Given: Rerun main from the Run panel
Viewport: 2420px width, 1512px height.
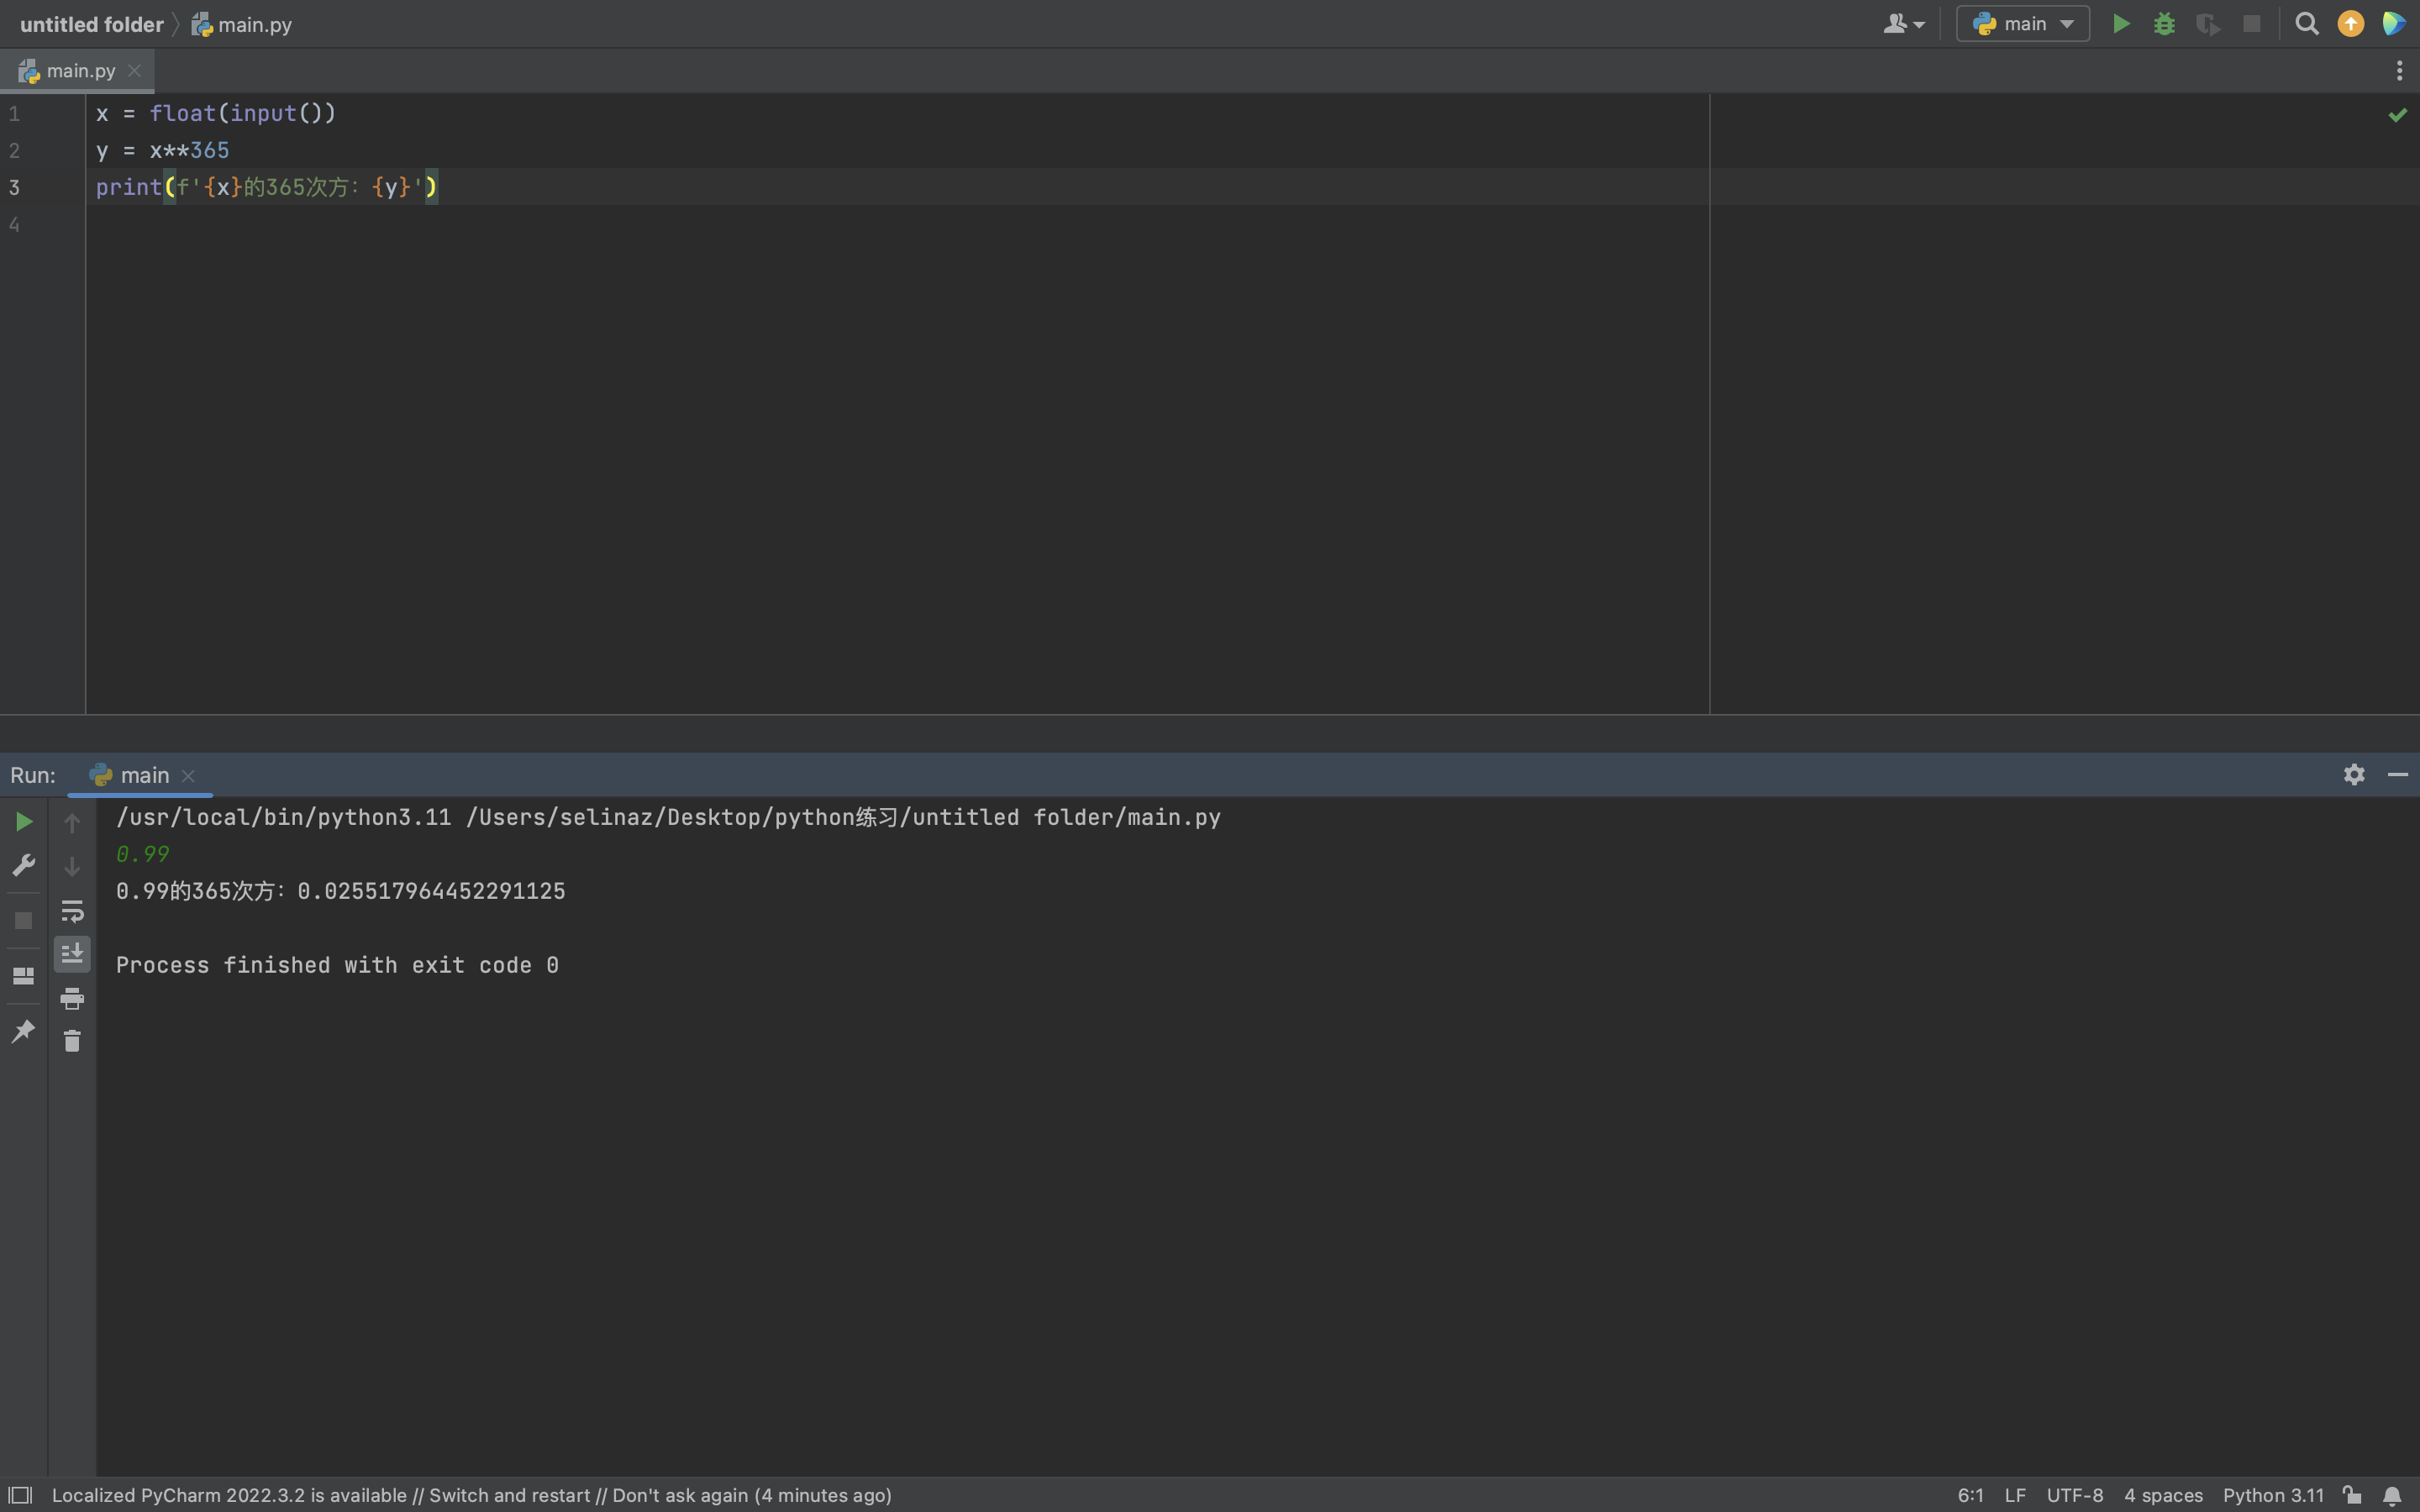Looking at the screenshot, I should click(x=24, y=822).
